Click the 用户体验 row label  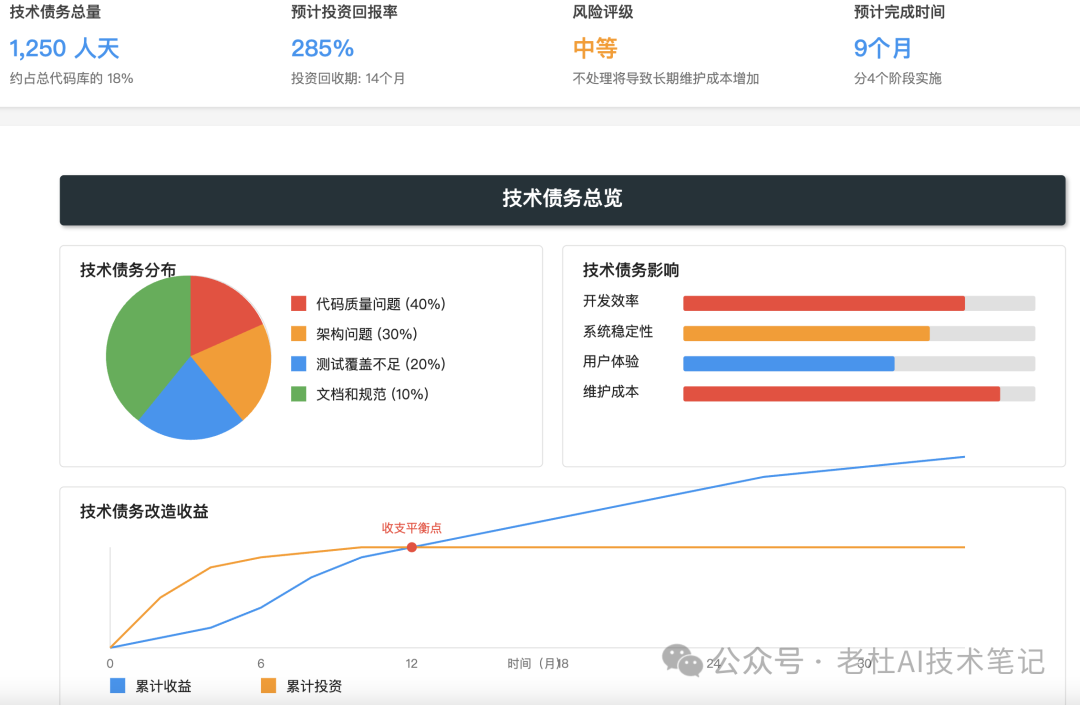click(611, 361)
